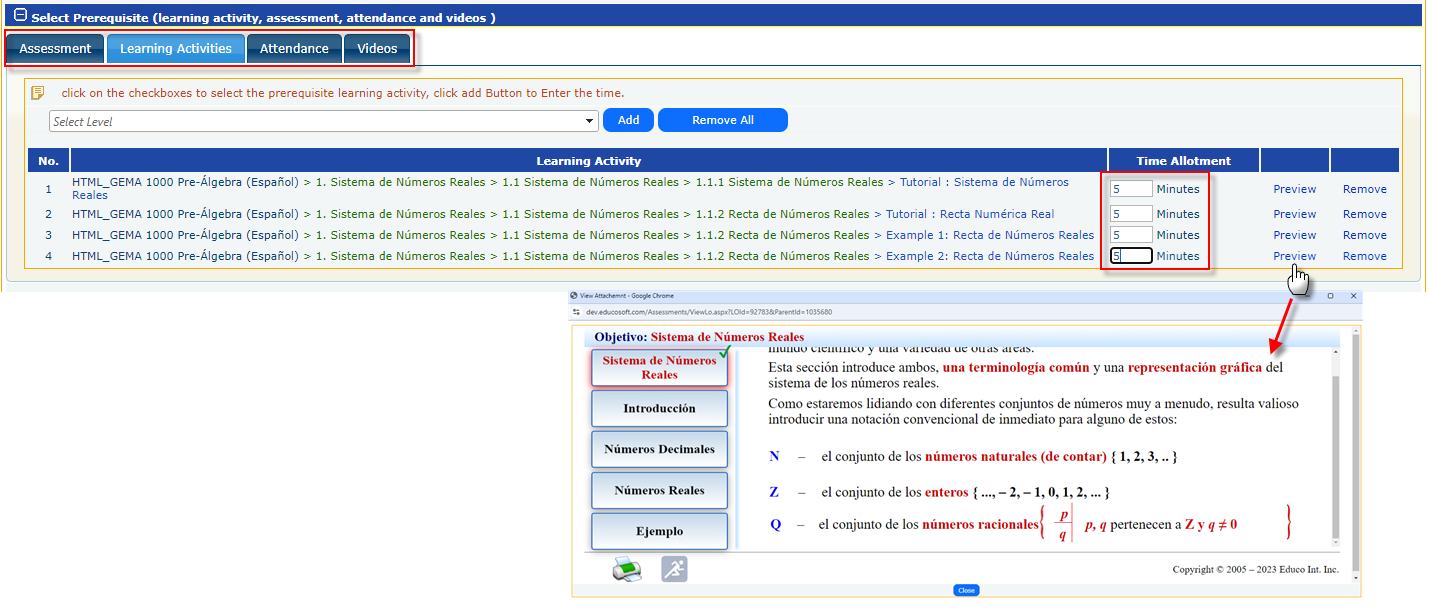This screenshot has height=613, width=1429.
Task: Open the Attendance tab
Action: [294, 48]
